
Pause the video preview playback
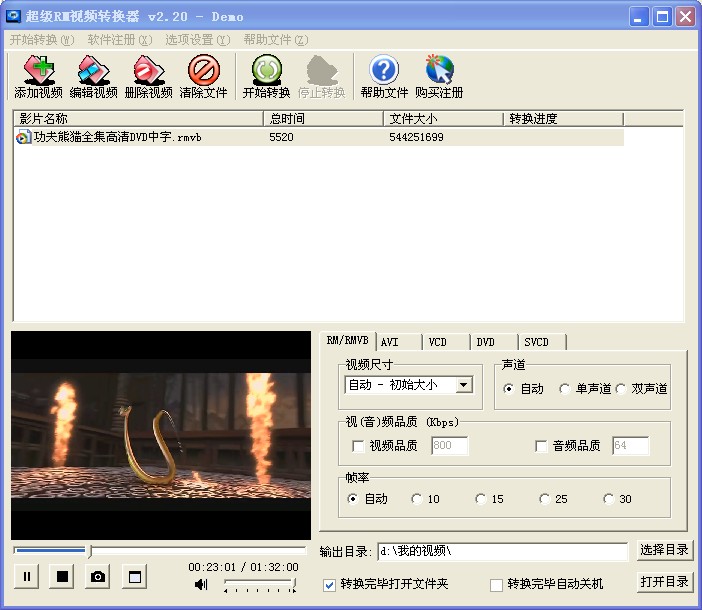27,576
